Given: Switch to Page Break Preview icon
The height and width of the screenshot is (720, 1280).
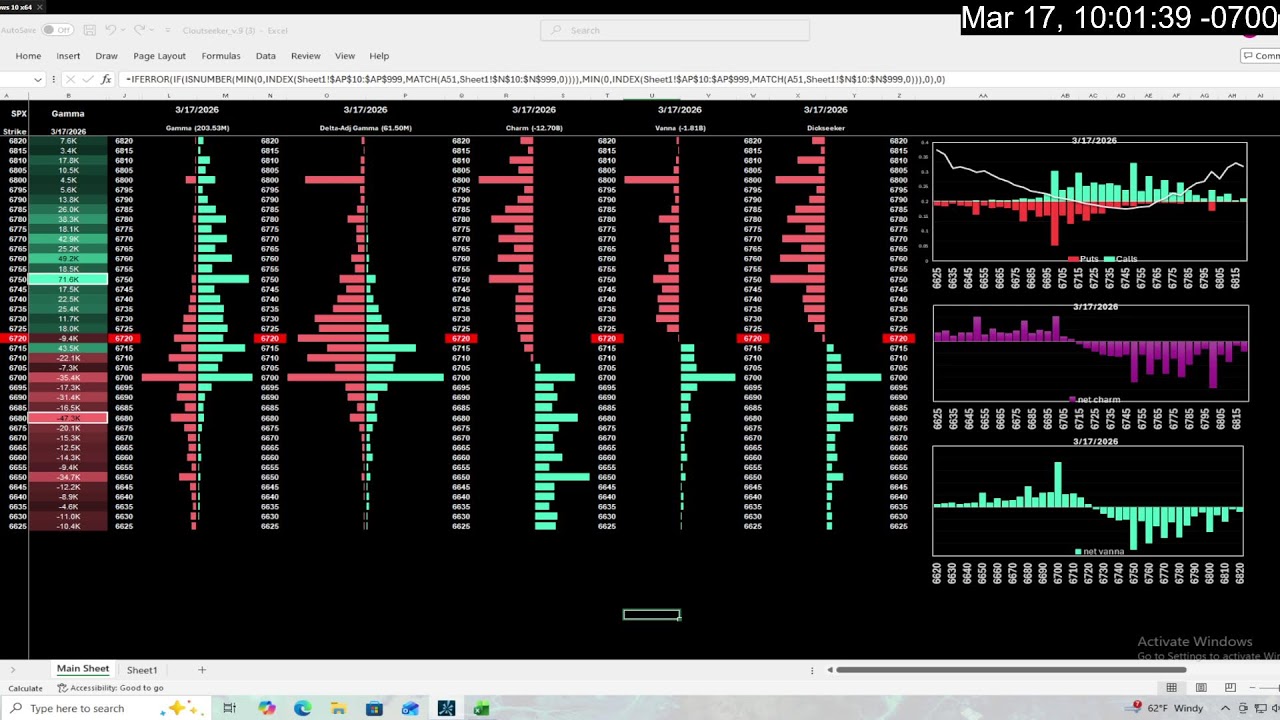Looking at the screenshot, I should tap(1230, 688).
